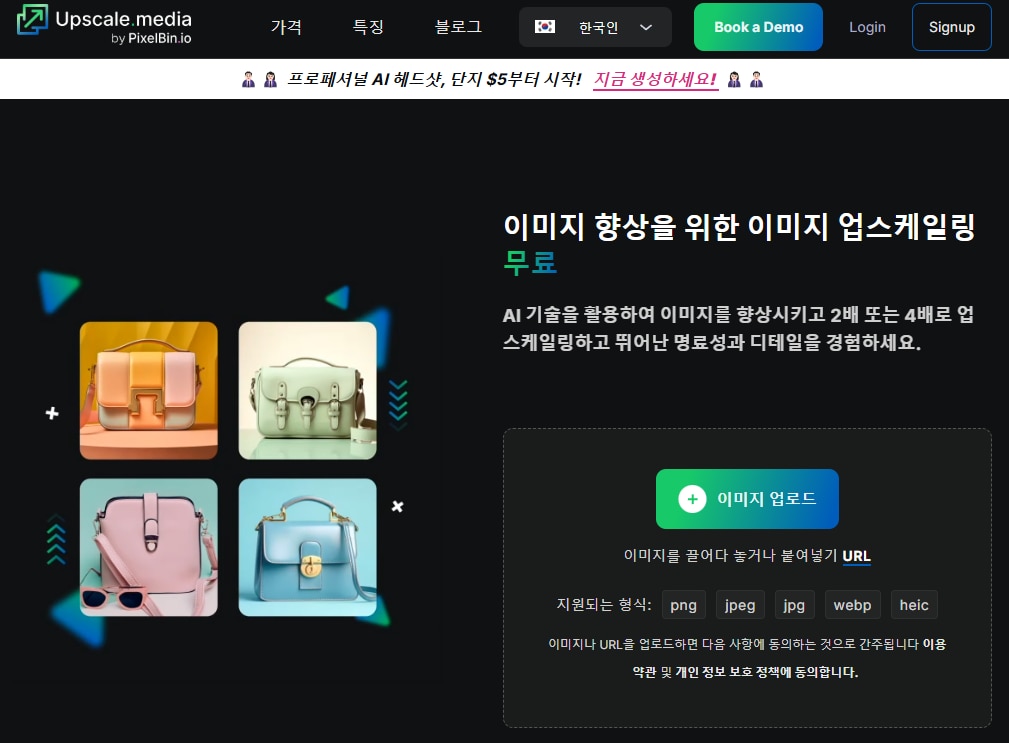
Task: Select the orange handbag sample image
Action: tap(149, 390)
